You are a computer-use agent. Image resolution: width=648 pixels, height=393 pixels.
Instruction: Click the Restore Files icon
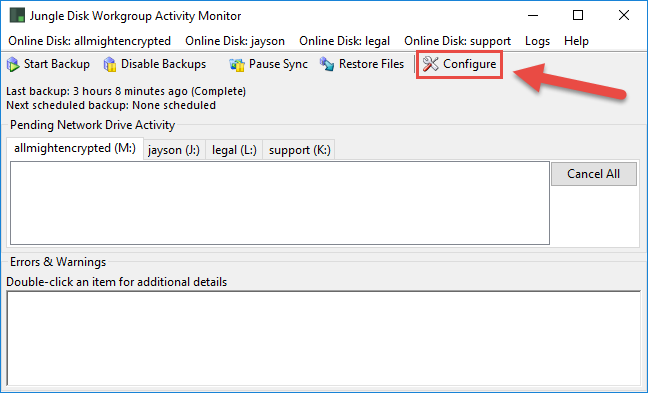coord(327,64)
